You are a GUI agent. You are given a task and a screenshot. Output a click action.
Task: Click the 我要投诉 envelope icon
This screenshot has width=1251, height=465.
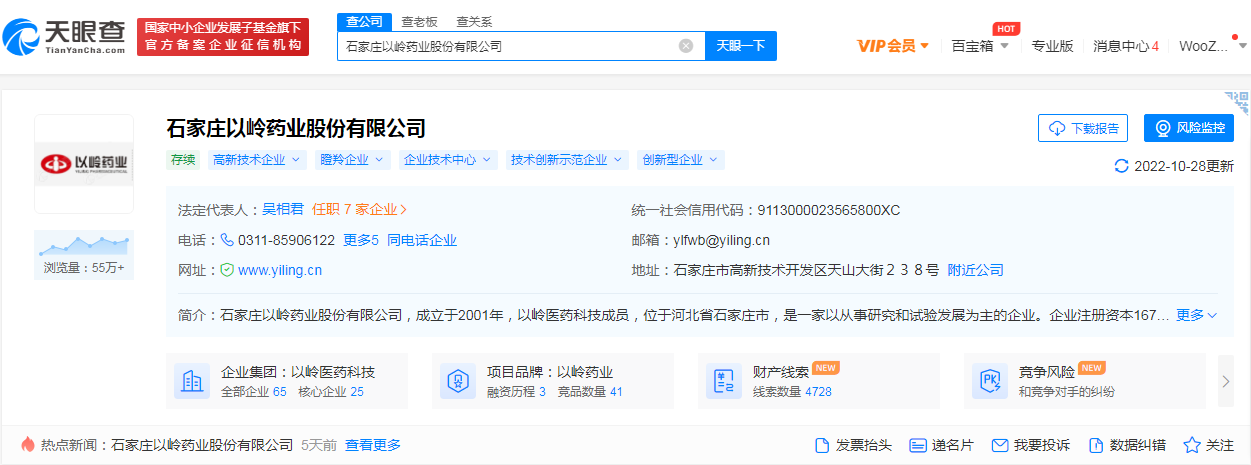click(999, 445)
